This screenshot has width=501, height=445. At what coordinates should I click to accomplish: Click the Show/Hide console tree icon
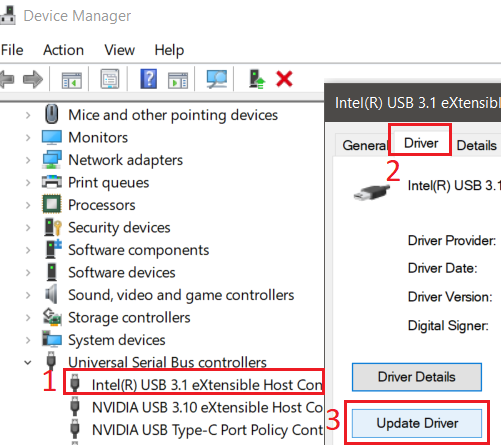pyautogui.click(x=72, y=80)
